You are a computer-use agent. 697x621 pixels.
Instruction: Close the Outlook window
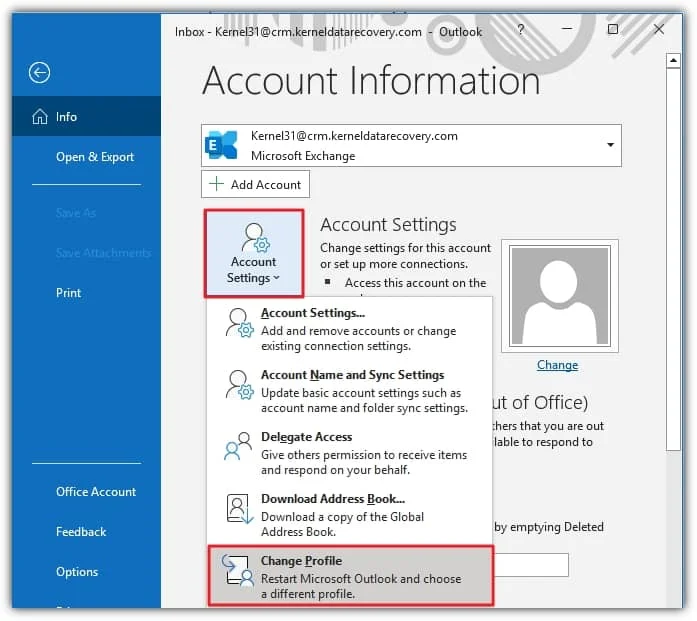pos(659,29)
